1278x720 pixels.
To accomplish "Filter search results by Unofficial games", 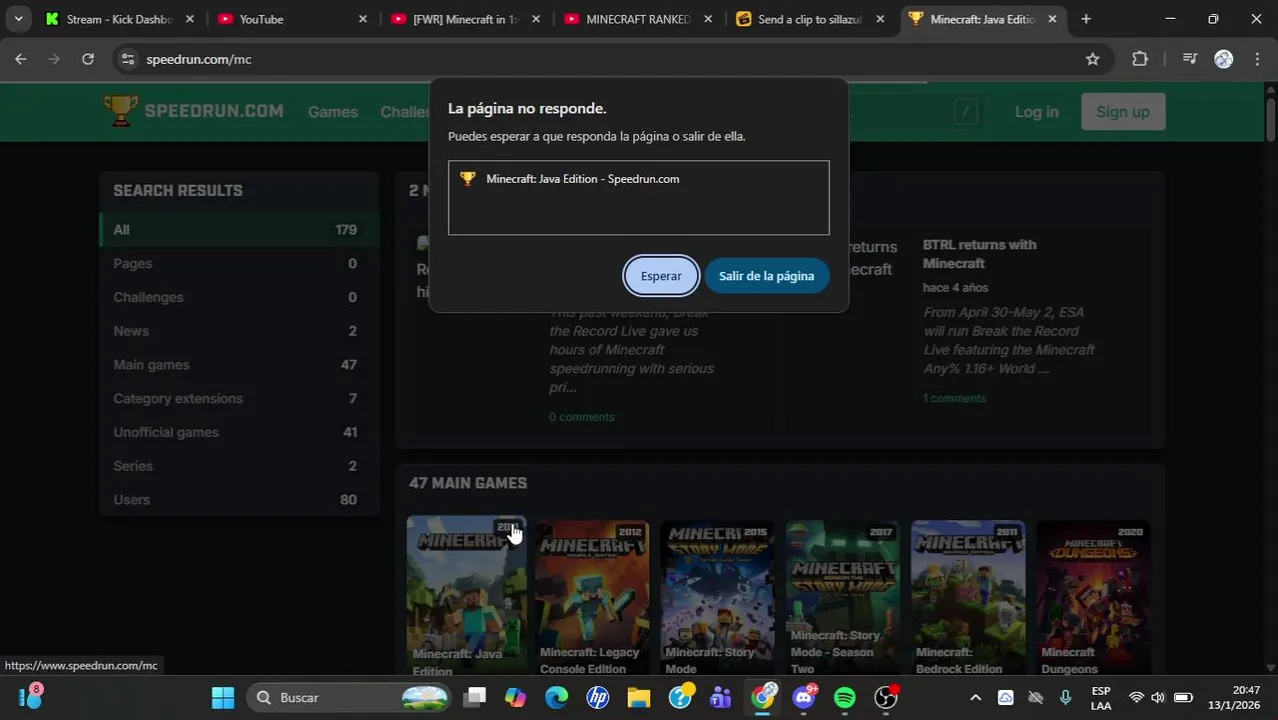I will (x=239, y=433).
